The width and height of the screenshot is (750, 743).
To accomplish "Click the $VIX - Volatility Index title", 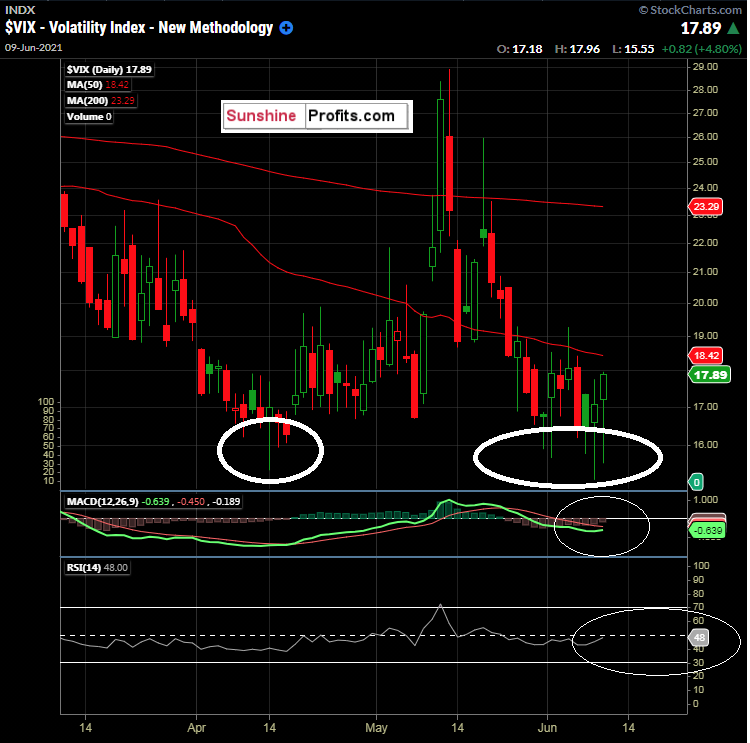I will tap(139, 28).
